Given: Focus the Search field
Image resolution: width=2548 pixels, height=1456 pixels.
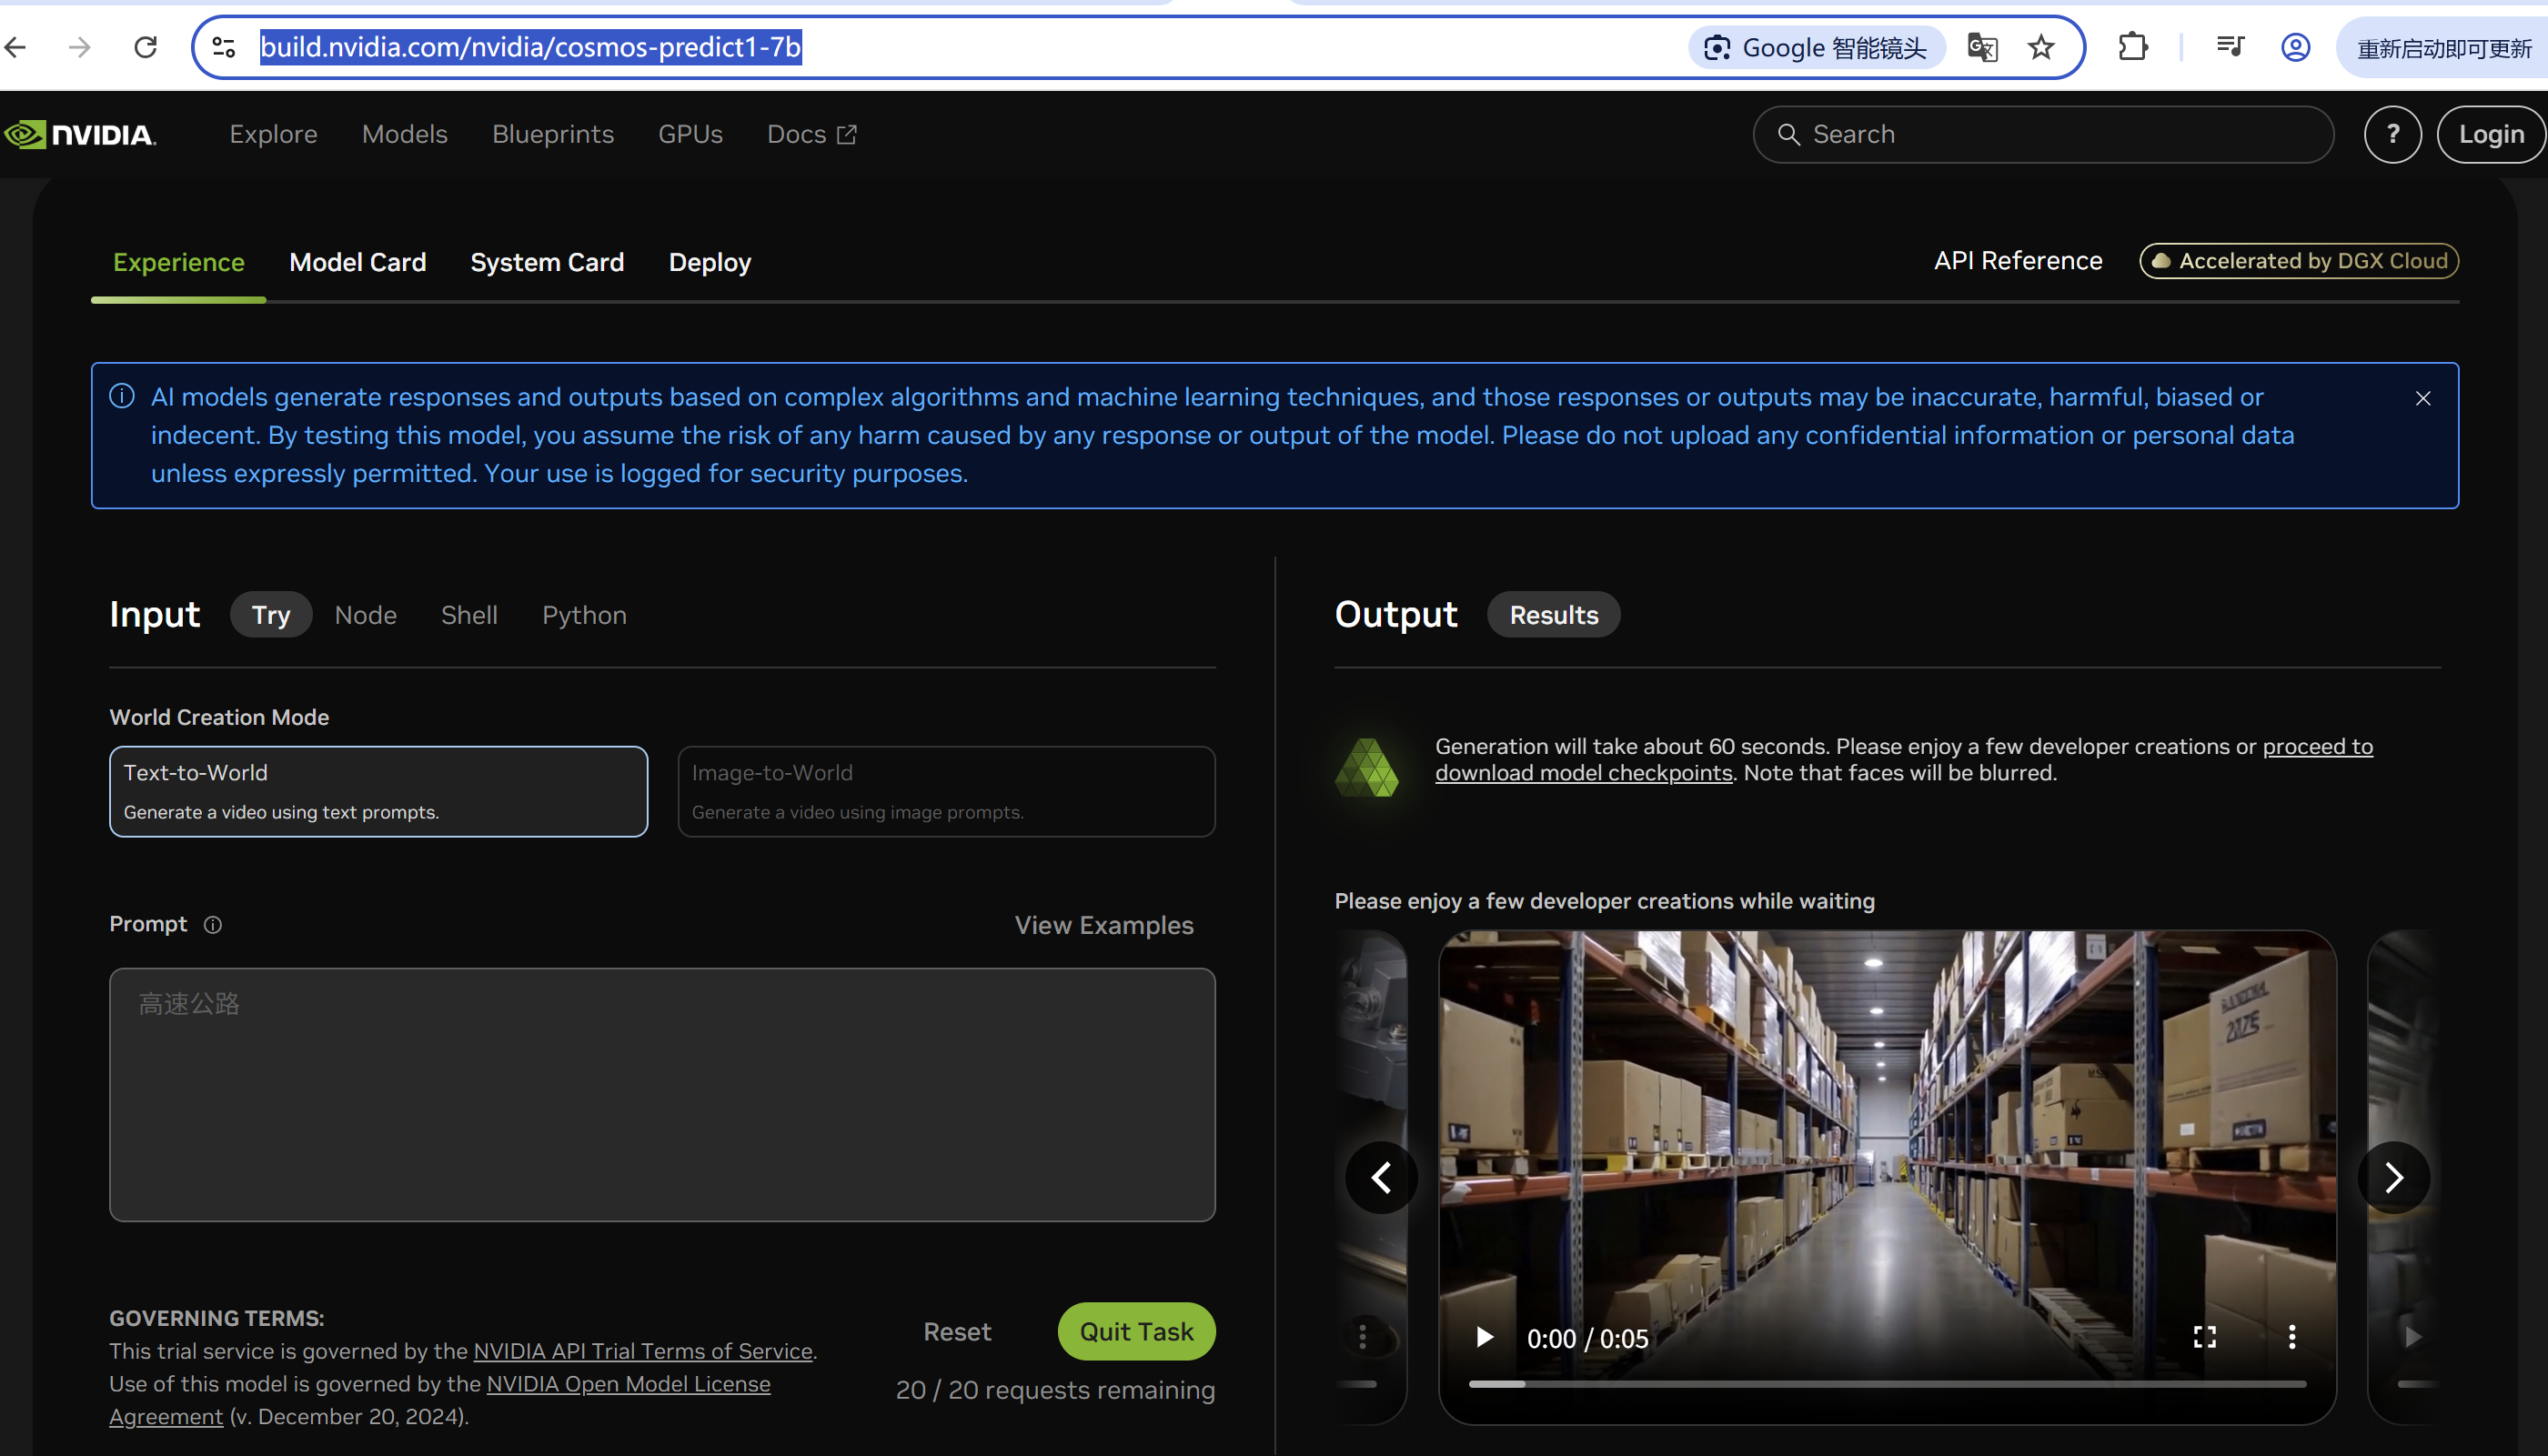Looking at the screenshot, I should [x=2043, y=134].
